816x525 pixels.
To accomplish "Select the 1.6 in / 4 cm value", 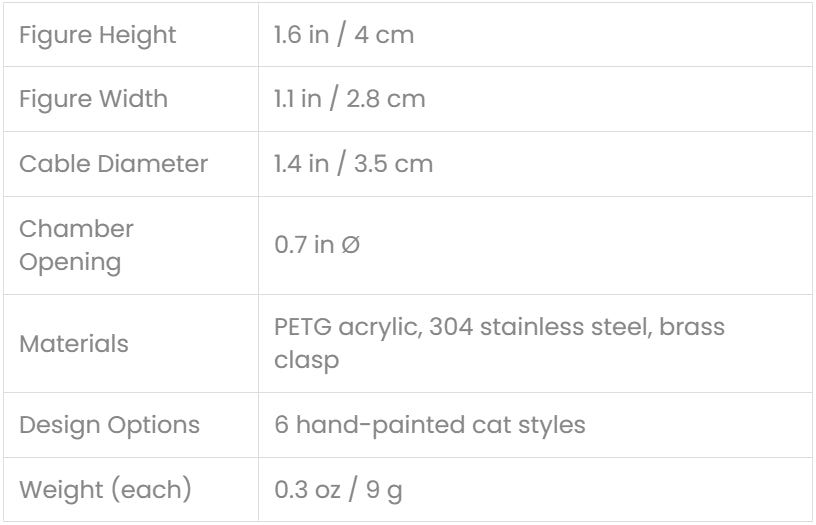I will (x=344, y=35).
